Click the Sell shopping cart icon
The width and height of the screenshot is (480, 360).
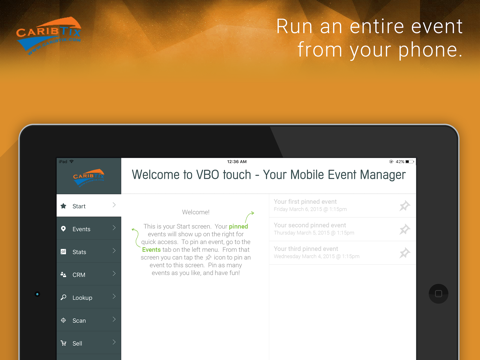[63, 343]
